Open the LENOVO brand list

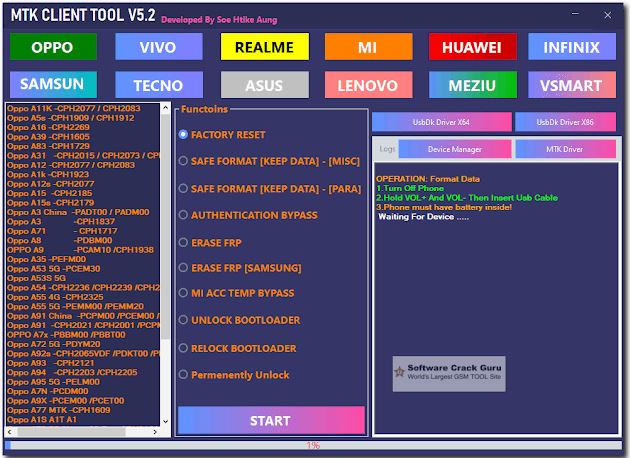[x=368, y=84]
